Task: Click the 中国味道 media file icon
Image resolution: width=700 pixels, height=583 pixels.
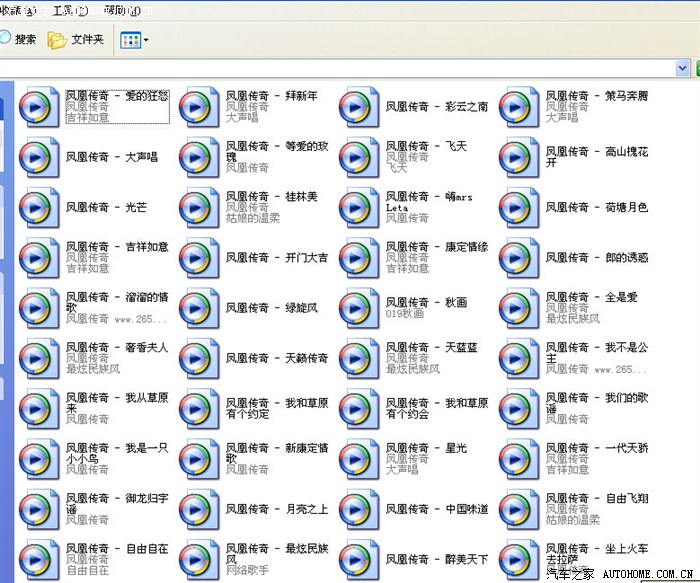Action: 359,510
